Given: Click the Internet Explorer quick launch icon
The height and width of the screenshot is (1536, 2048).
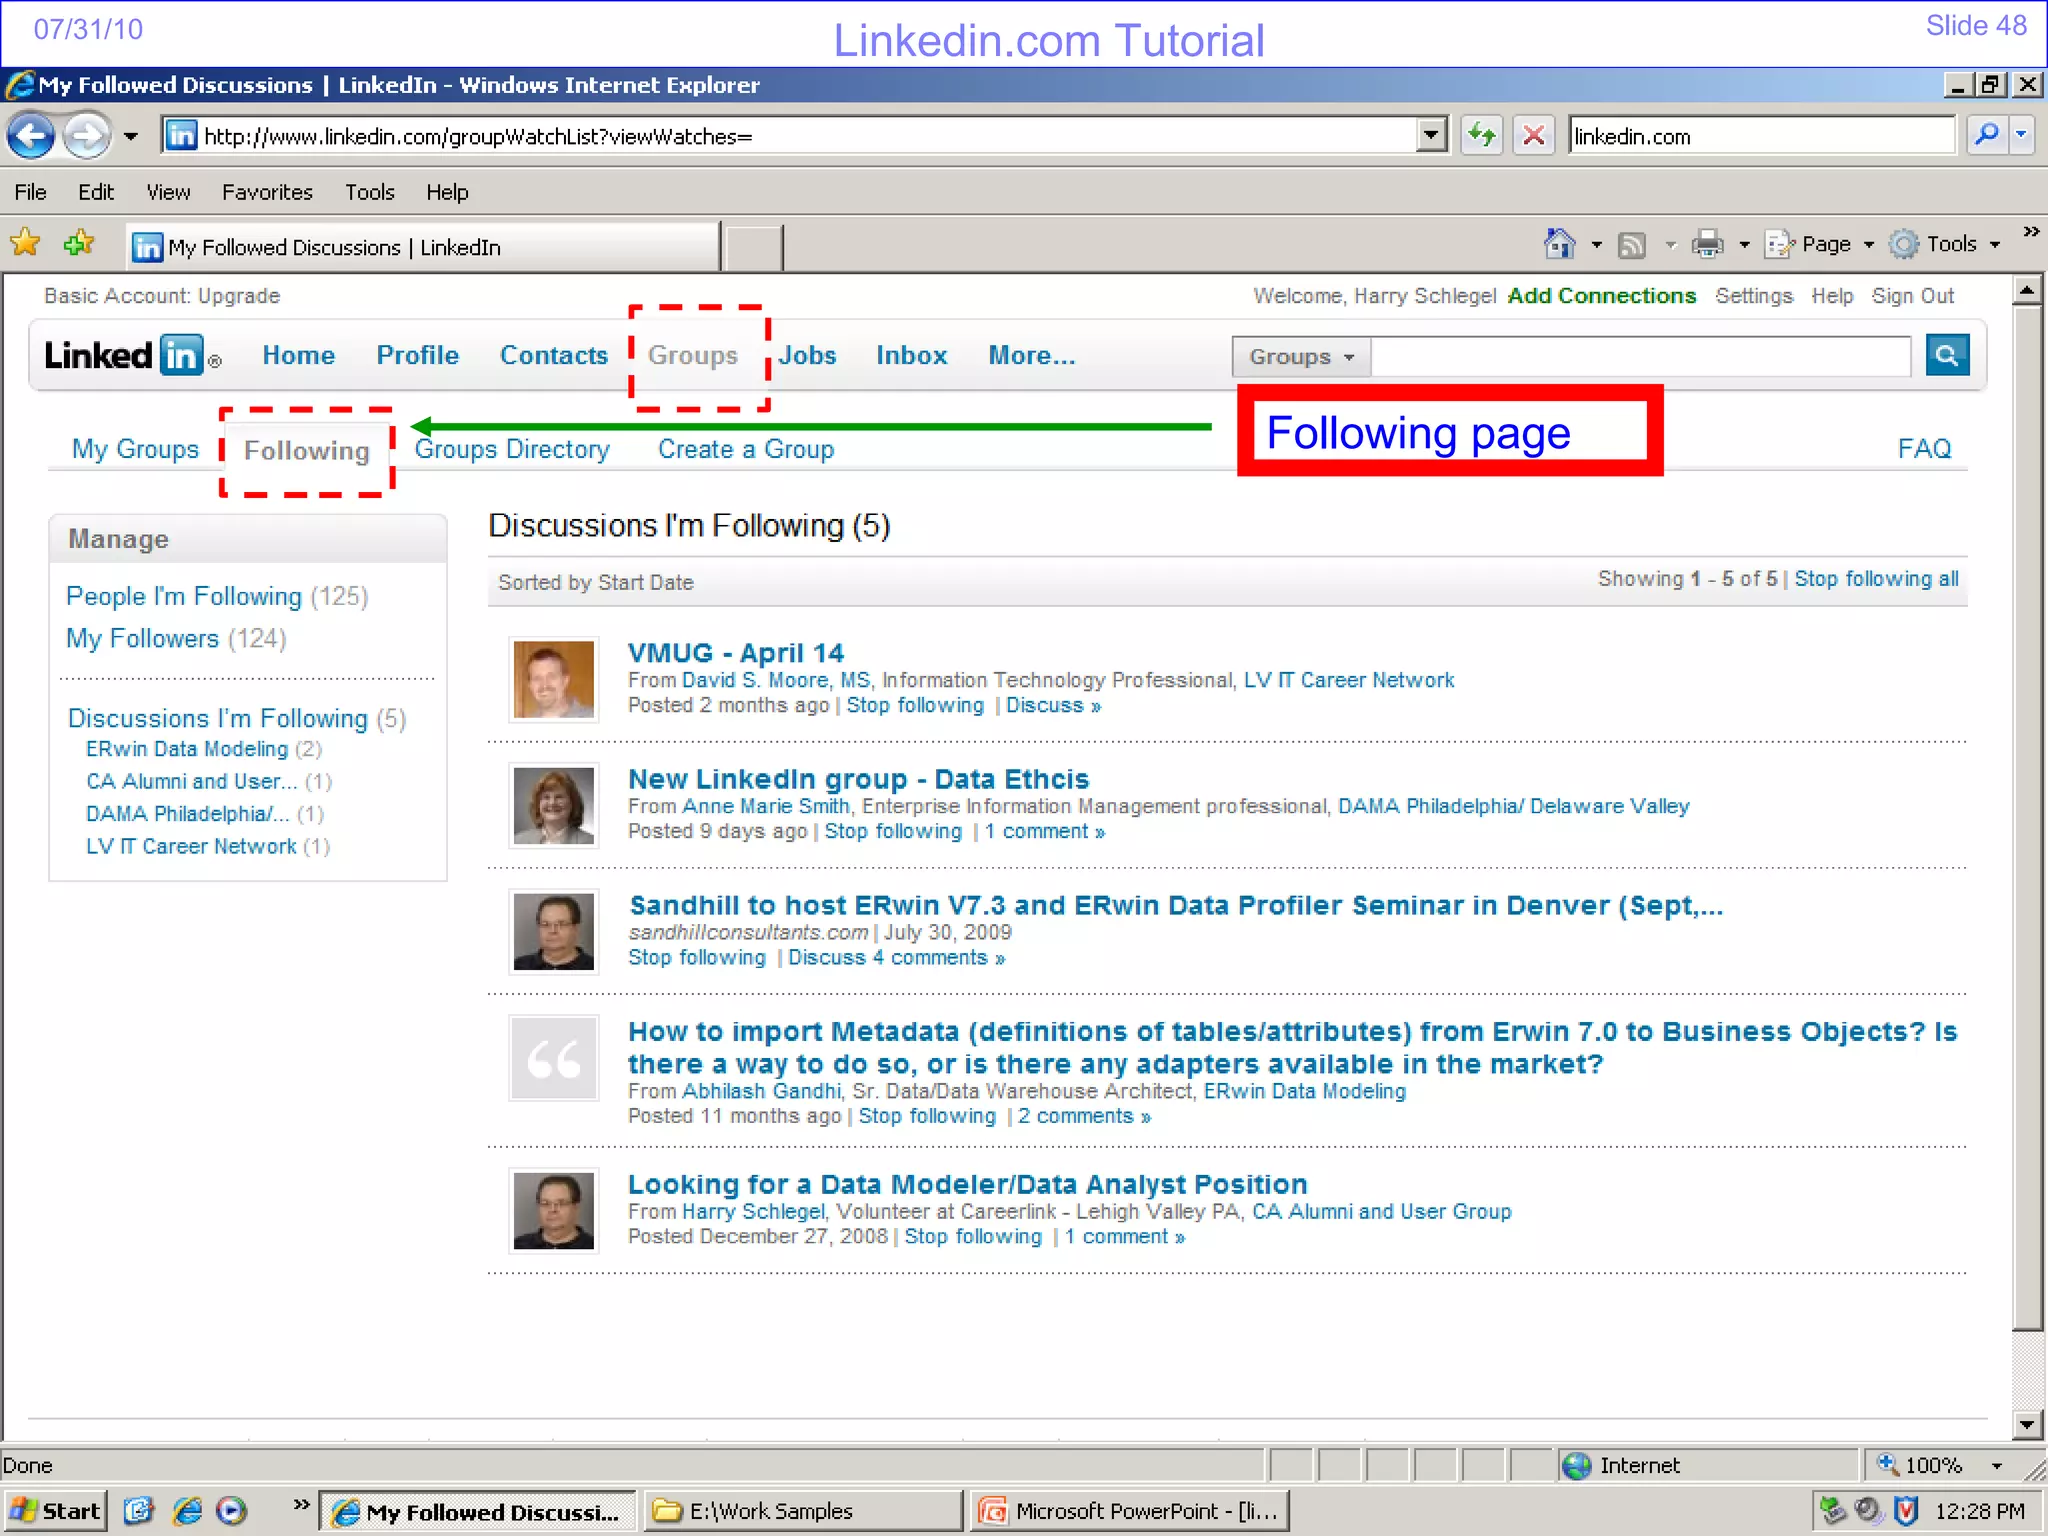Looking at the screenshot, I should [x=187, y=1511].
